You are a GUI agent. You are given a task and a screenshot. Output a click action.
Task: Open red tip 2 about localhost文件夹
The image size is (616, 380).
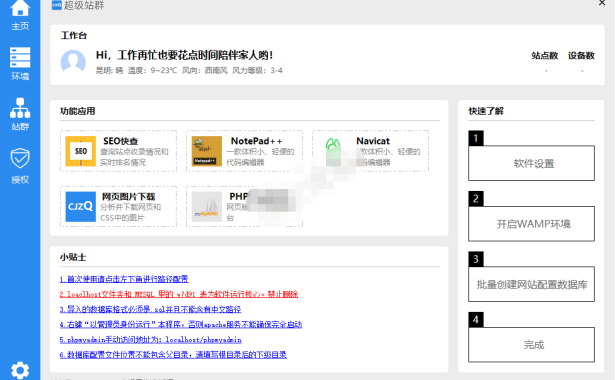click(x=179, y=294)
